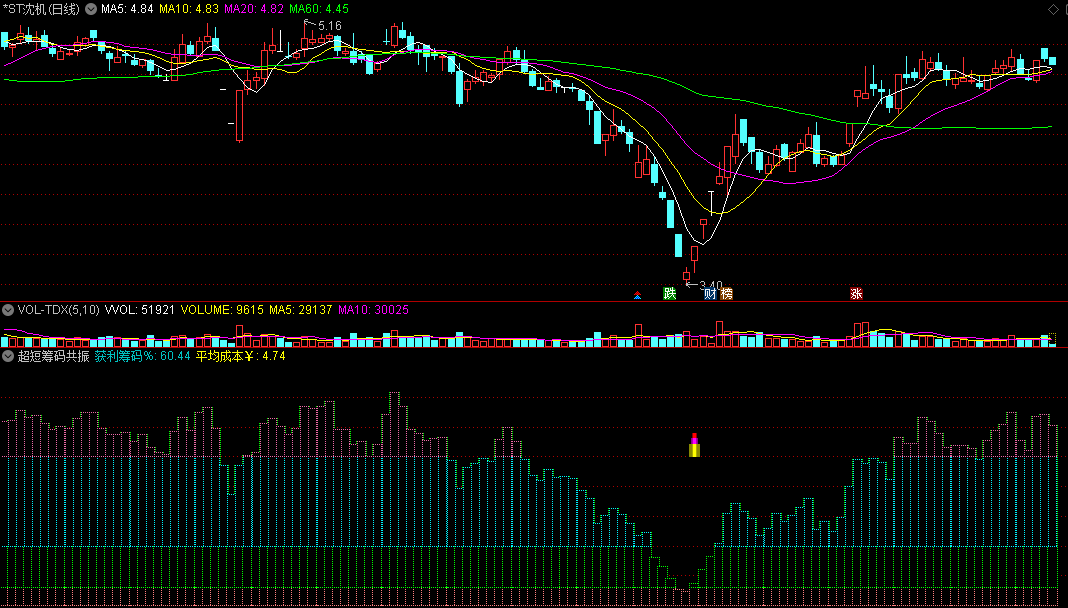Image resolution: width=1068 pixels, height=608 pixels.
Task: Click the blue 财 event marker
Action: pyautogui.click(x=710, y=293)
